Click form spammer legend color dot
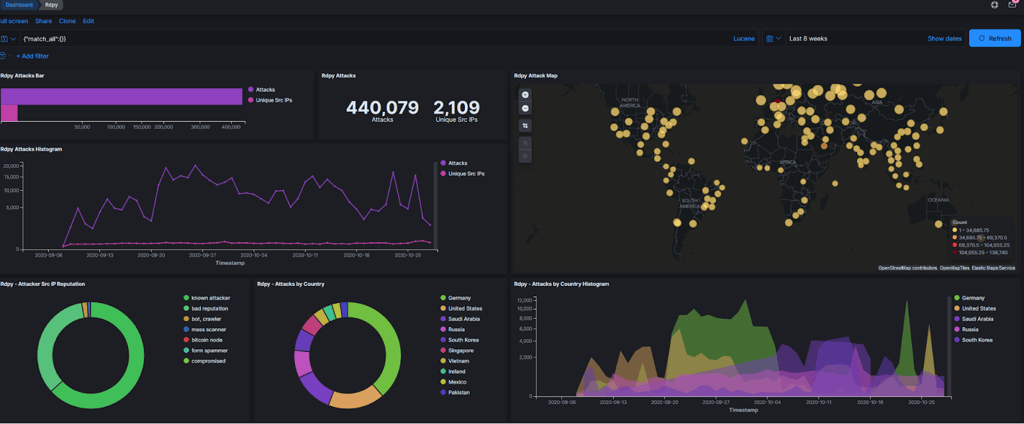 (186, 350)
